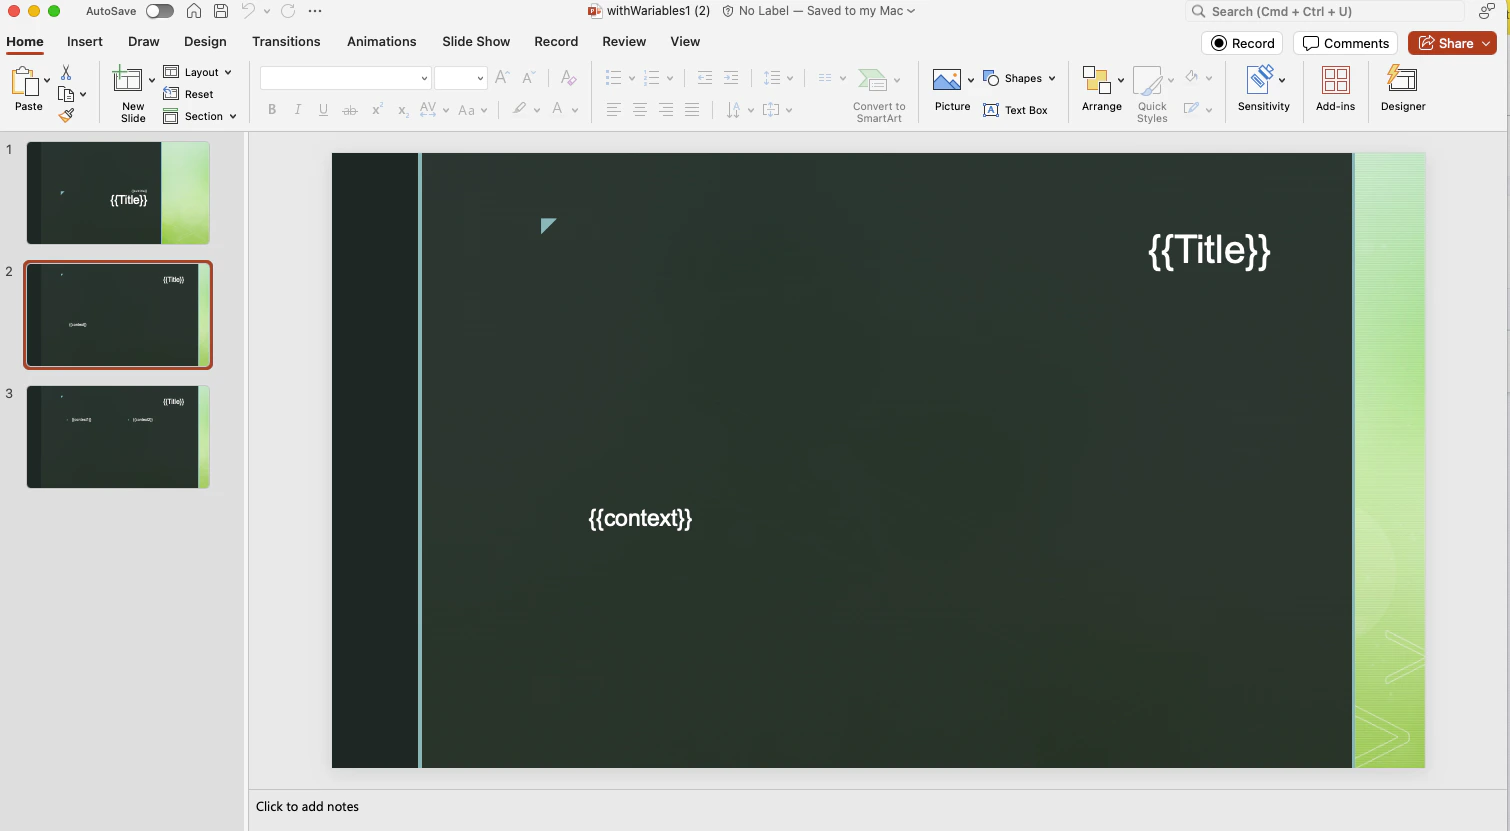Open the document title dropdown chevron
This screenshot has height=831, width=1510.
pyautogui.click(x=911, y=11)
